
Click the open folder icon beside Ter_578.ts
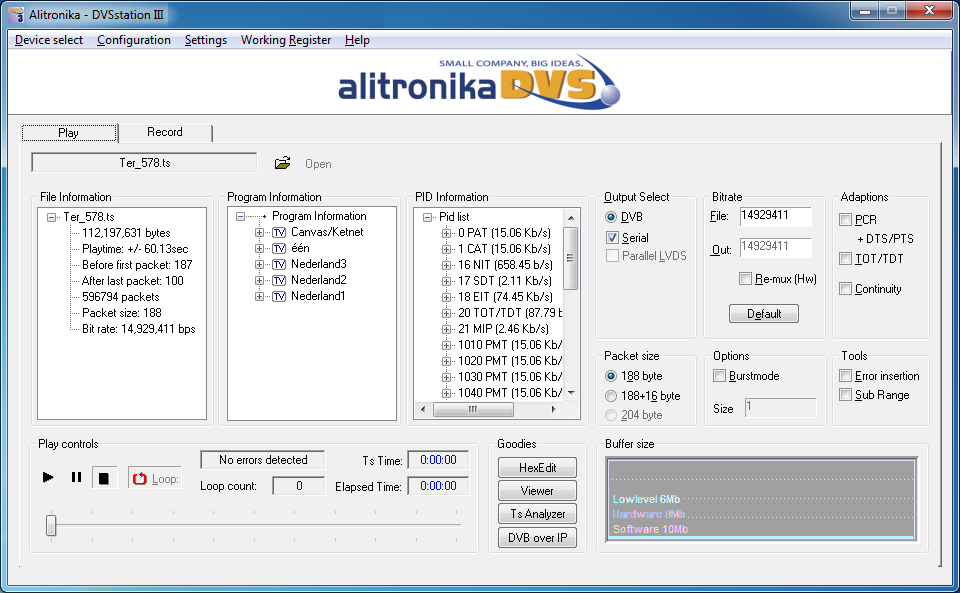283,163
